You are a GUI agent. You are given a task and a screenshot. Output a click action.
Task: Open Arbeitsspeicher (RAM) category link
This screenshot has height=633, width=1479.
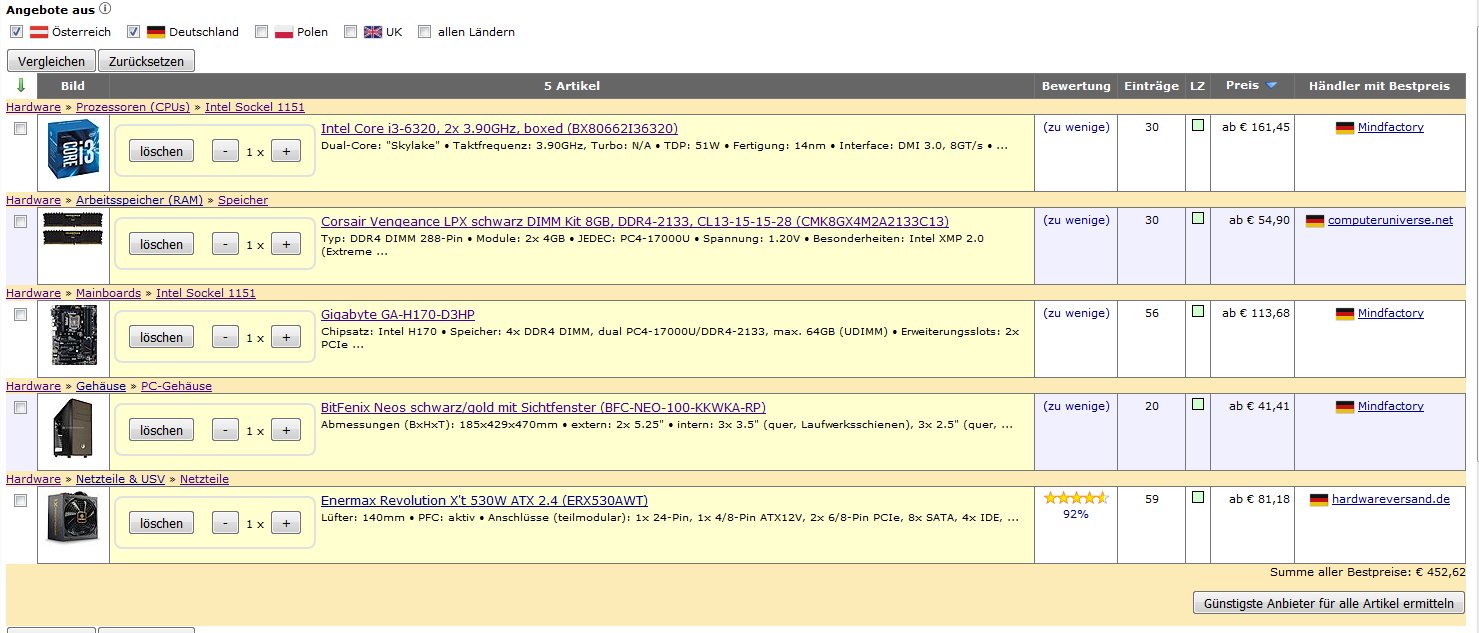click(x=139, y=200)
